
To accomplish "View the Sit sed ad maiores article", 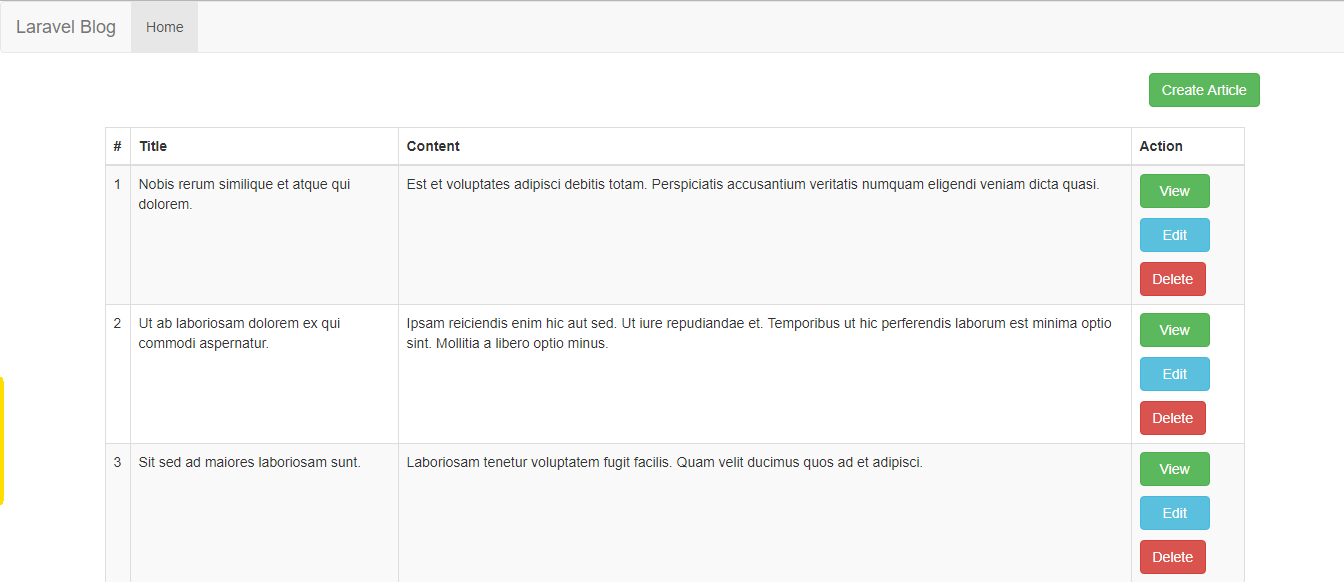I will tap(1174, 469).
